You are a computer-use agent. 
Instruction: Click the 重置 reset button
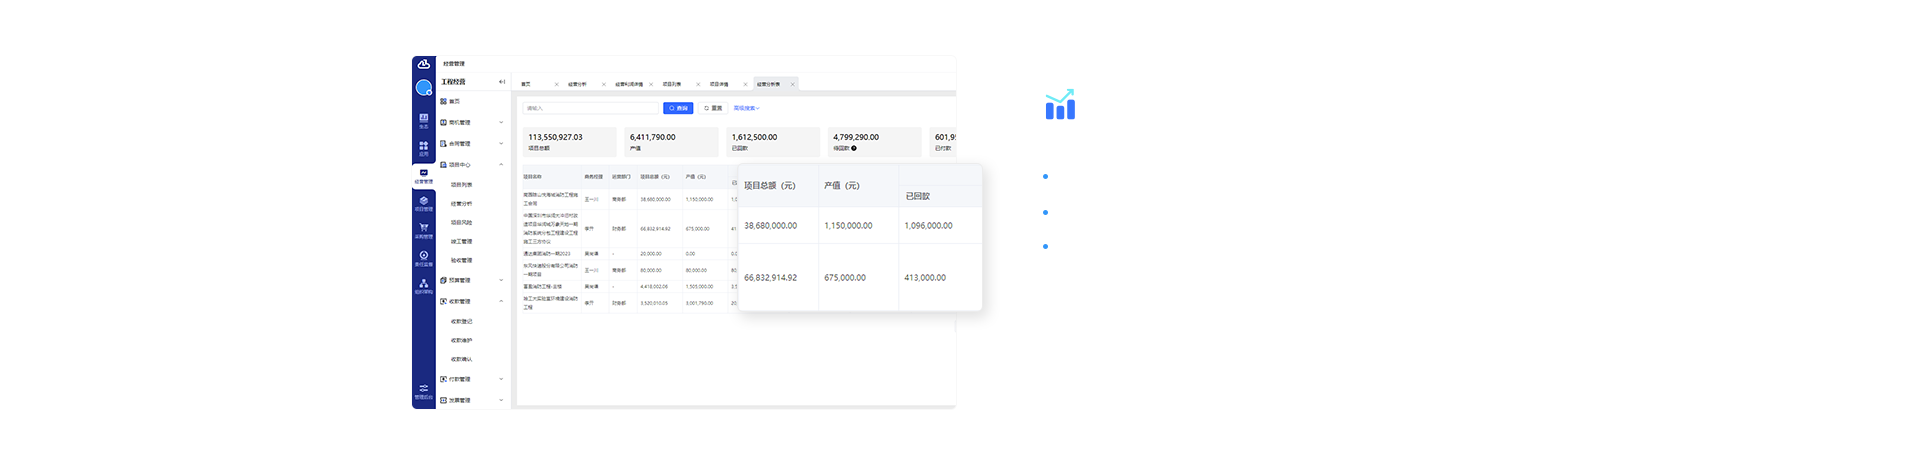tap(713, 108)
